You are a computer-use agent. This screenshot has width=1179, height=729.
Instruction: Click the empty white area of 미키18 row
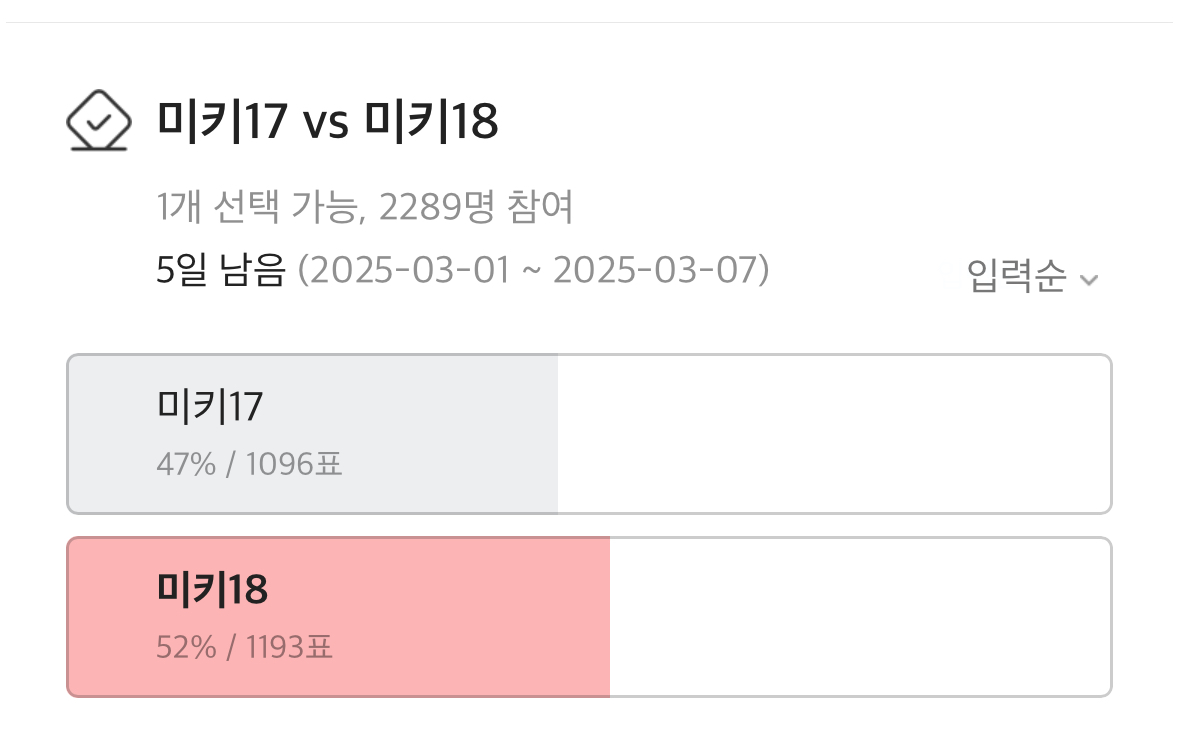(858, 617)
